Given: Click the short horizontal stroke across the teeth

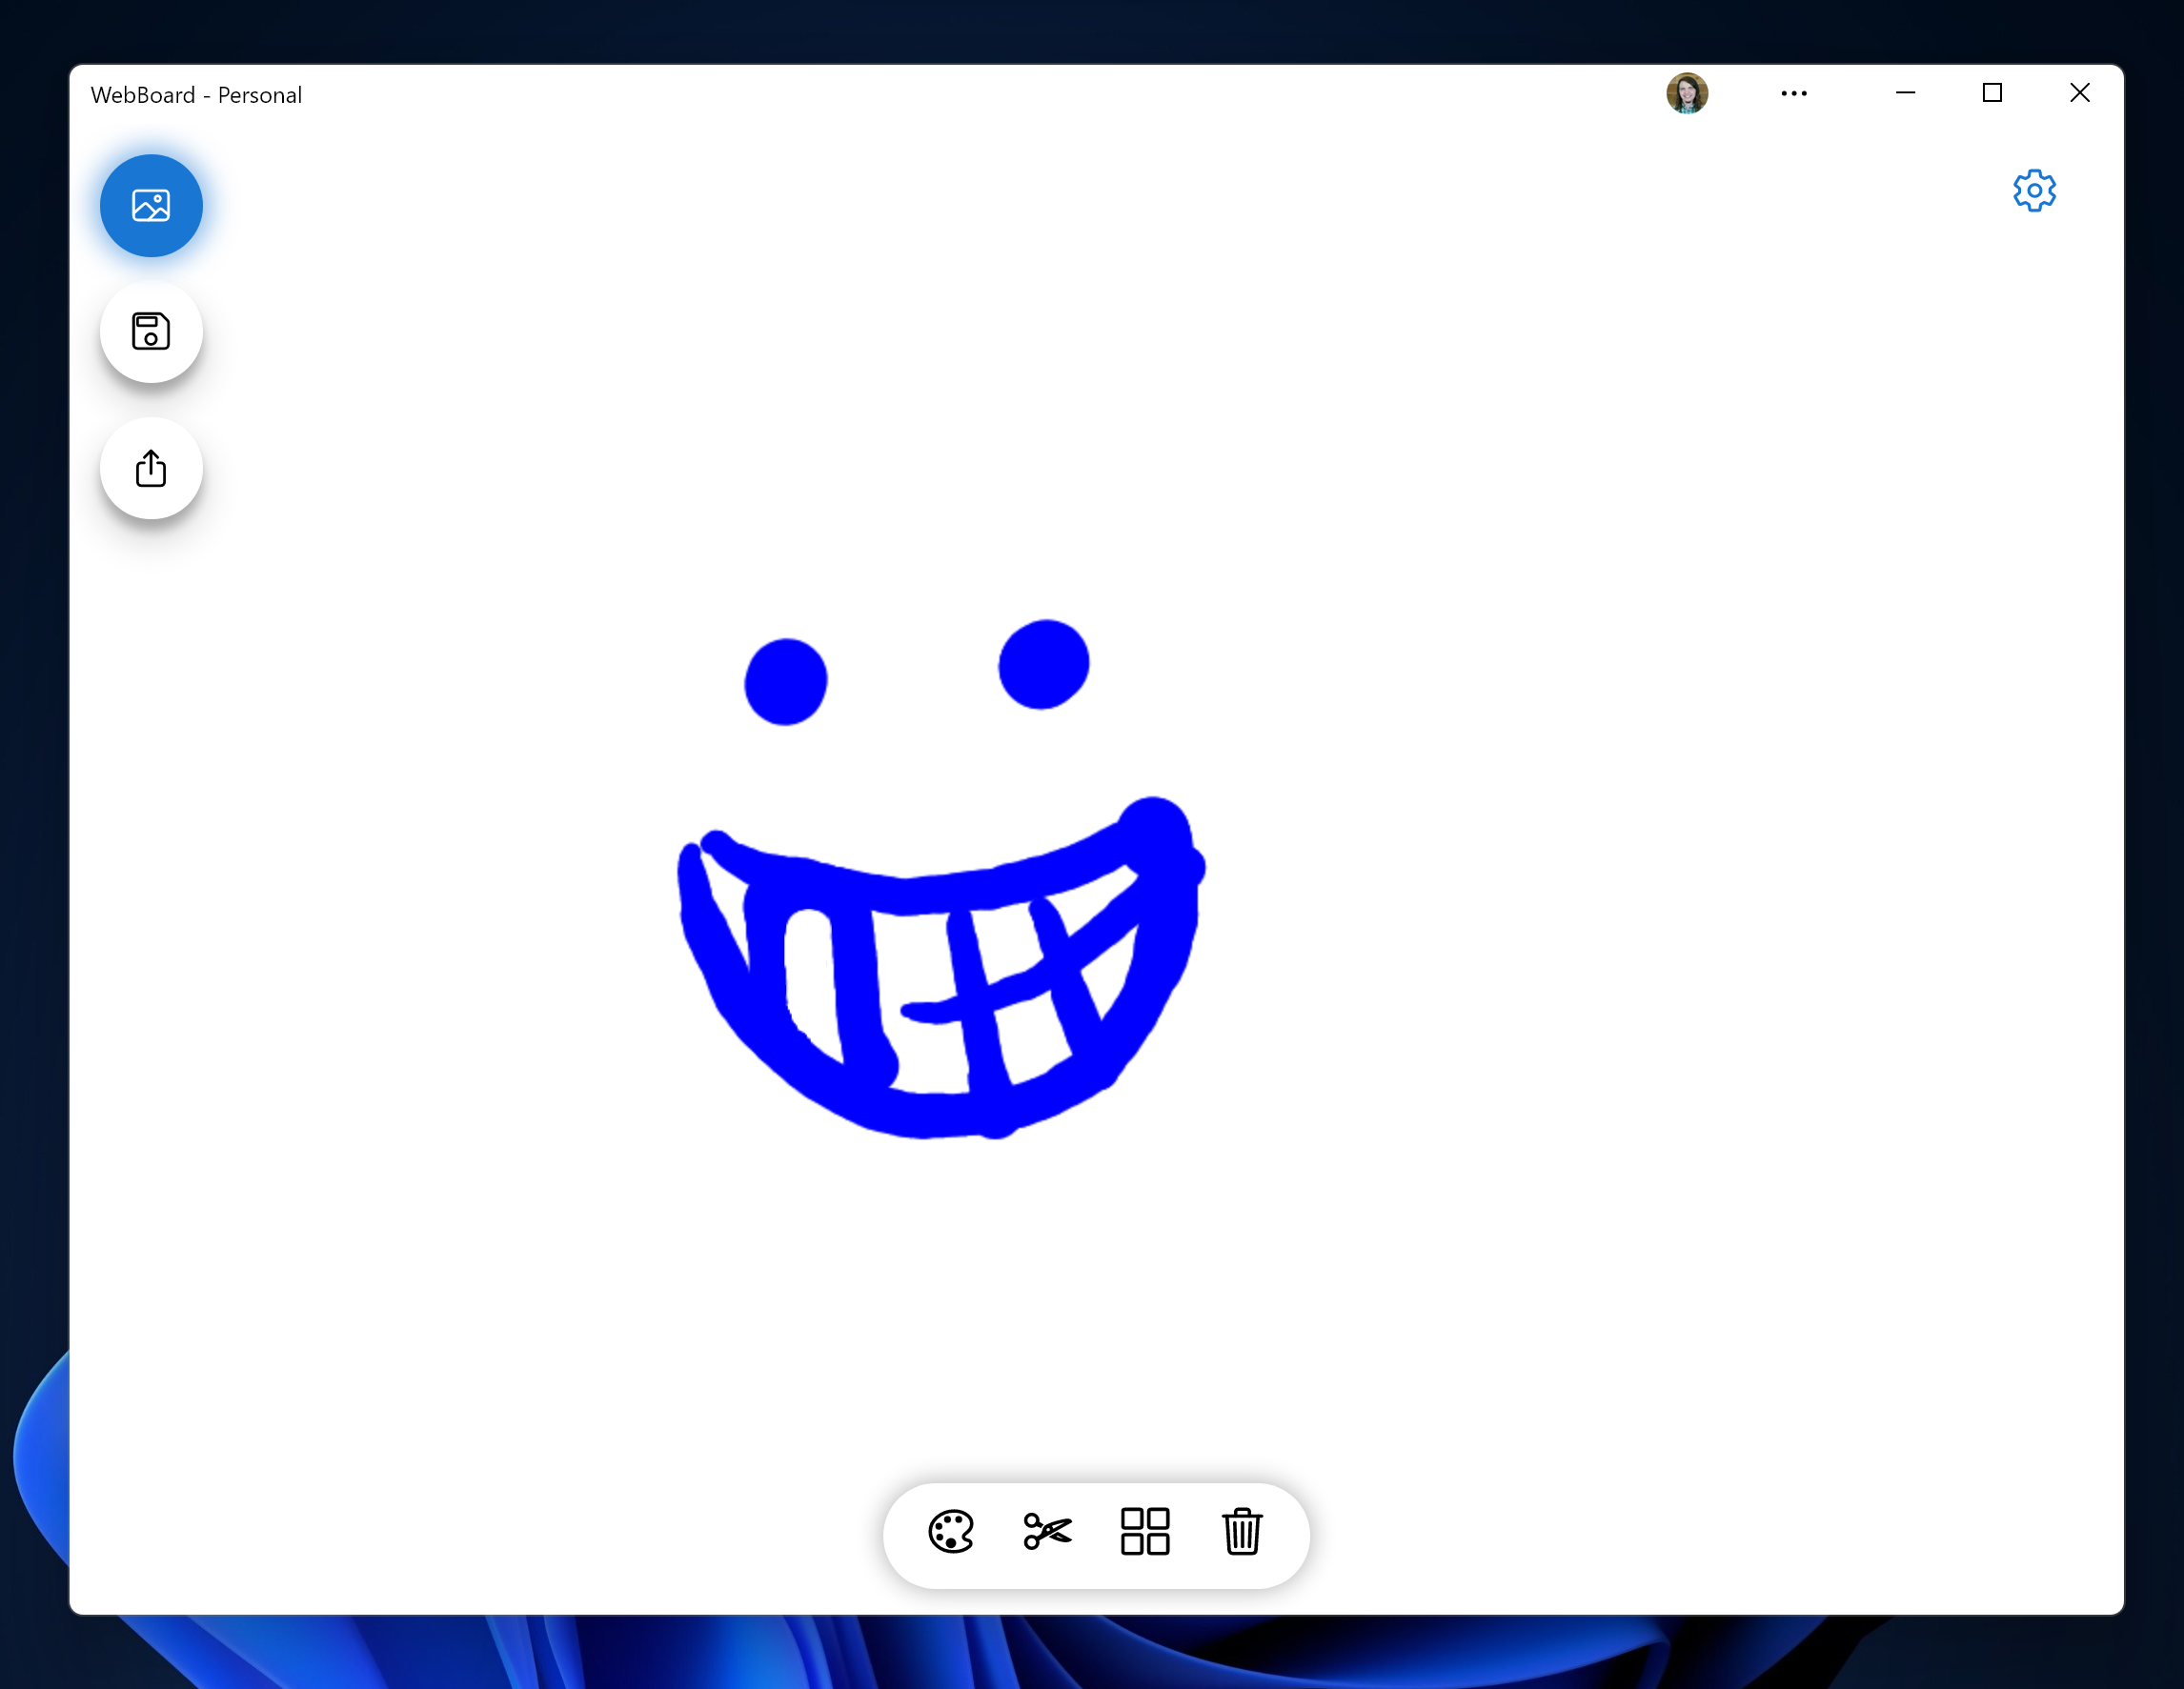Looking at the screenshot, I should (935, 1012).
